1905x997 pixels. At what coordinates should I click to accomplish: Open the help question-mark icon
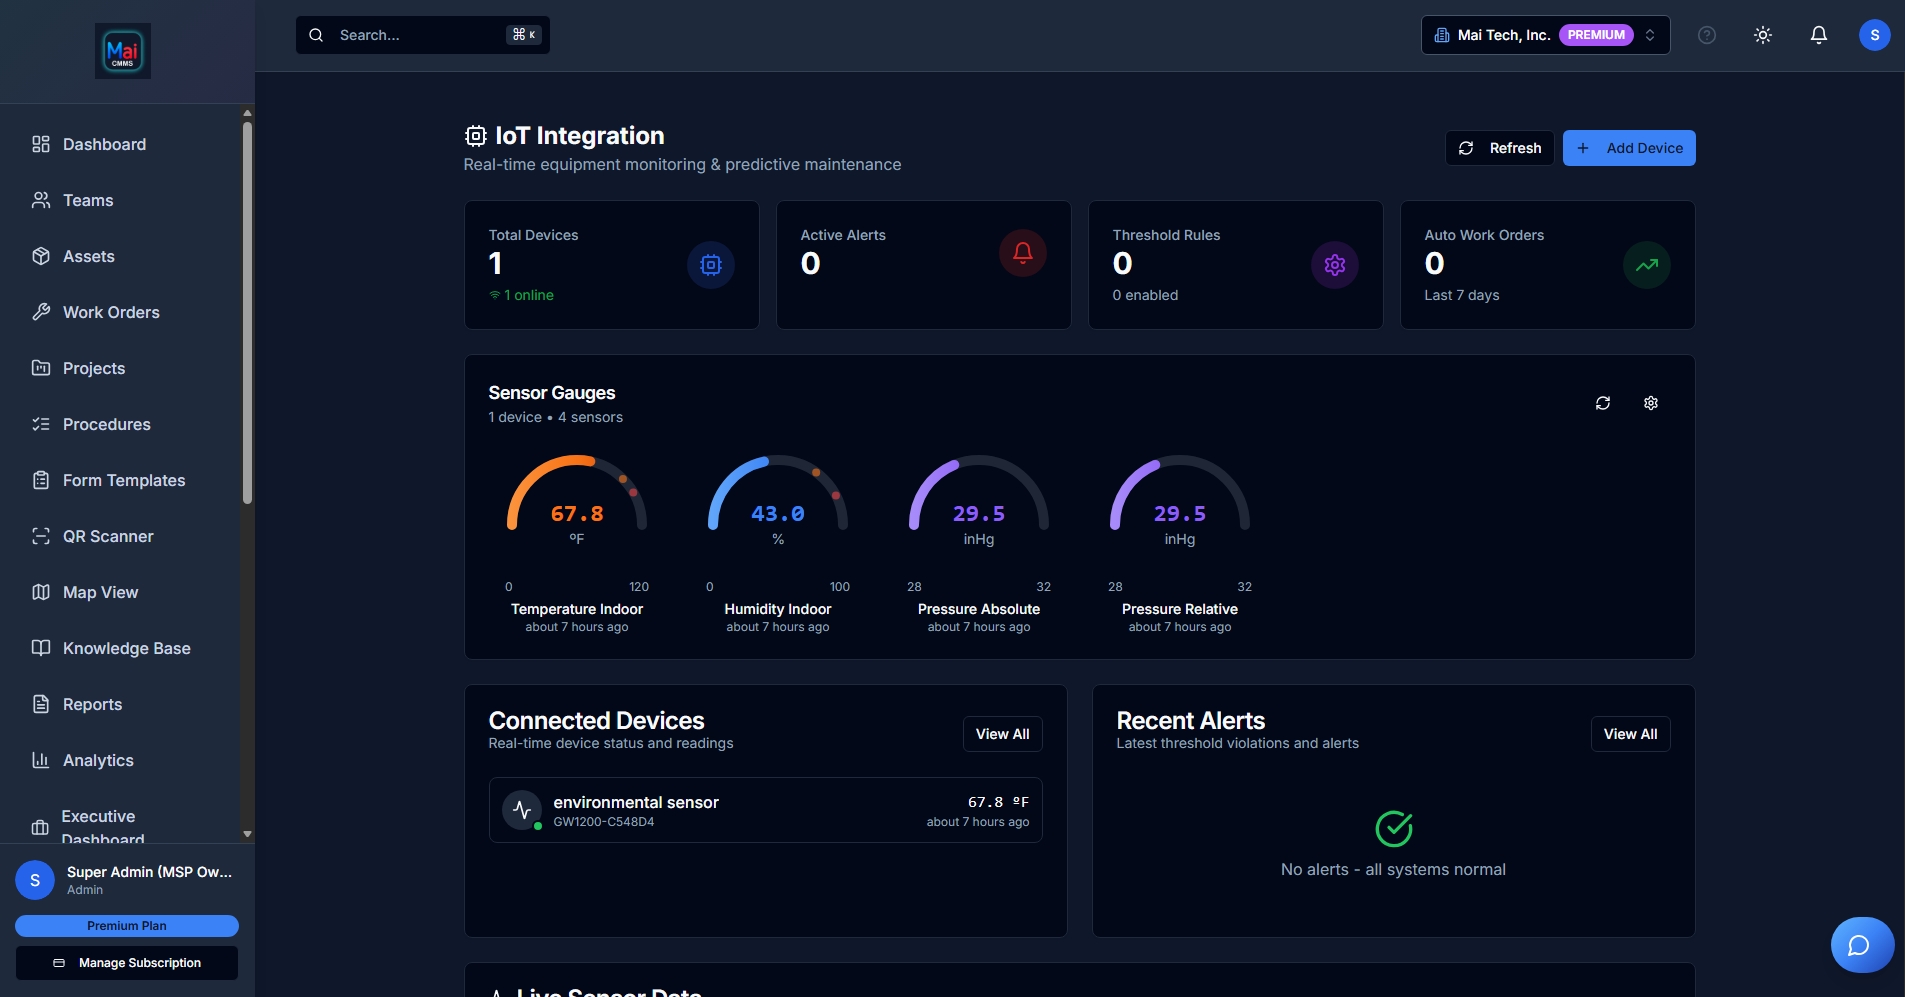point(1707,34)
